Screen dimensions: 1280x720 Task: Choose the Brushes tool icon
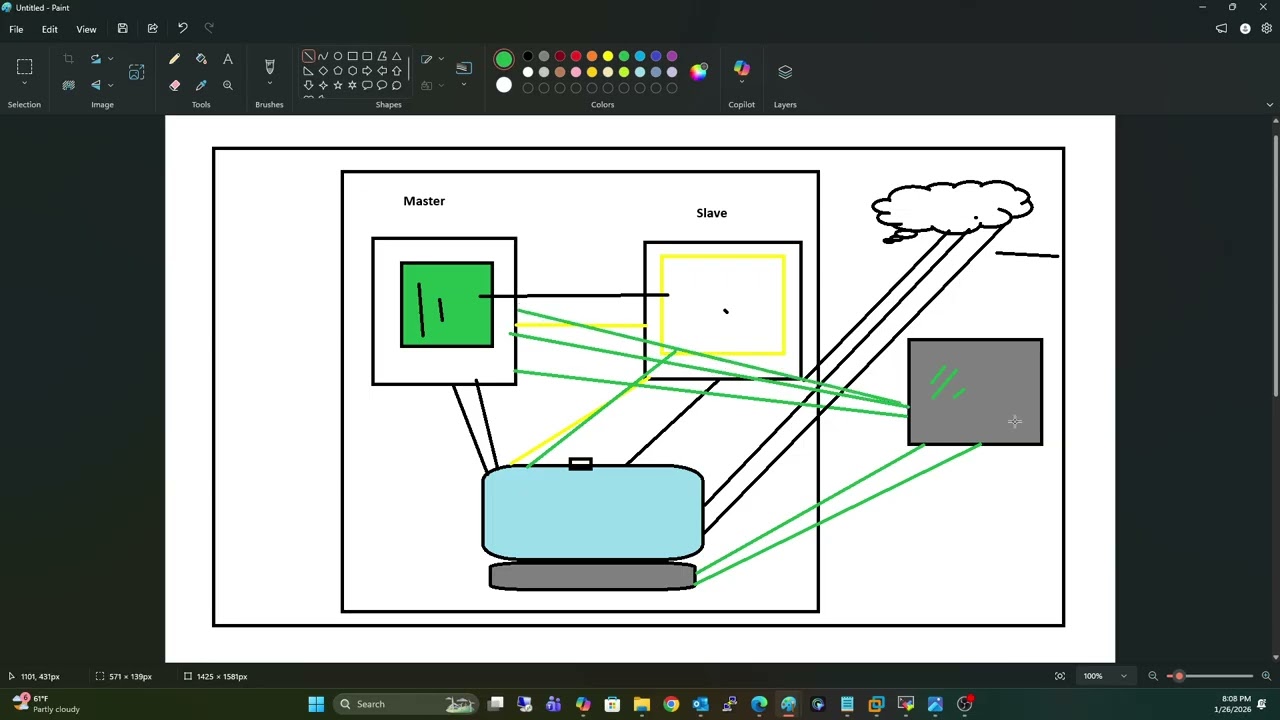[x=269, y=67]
